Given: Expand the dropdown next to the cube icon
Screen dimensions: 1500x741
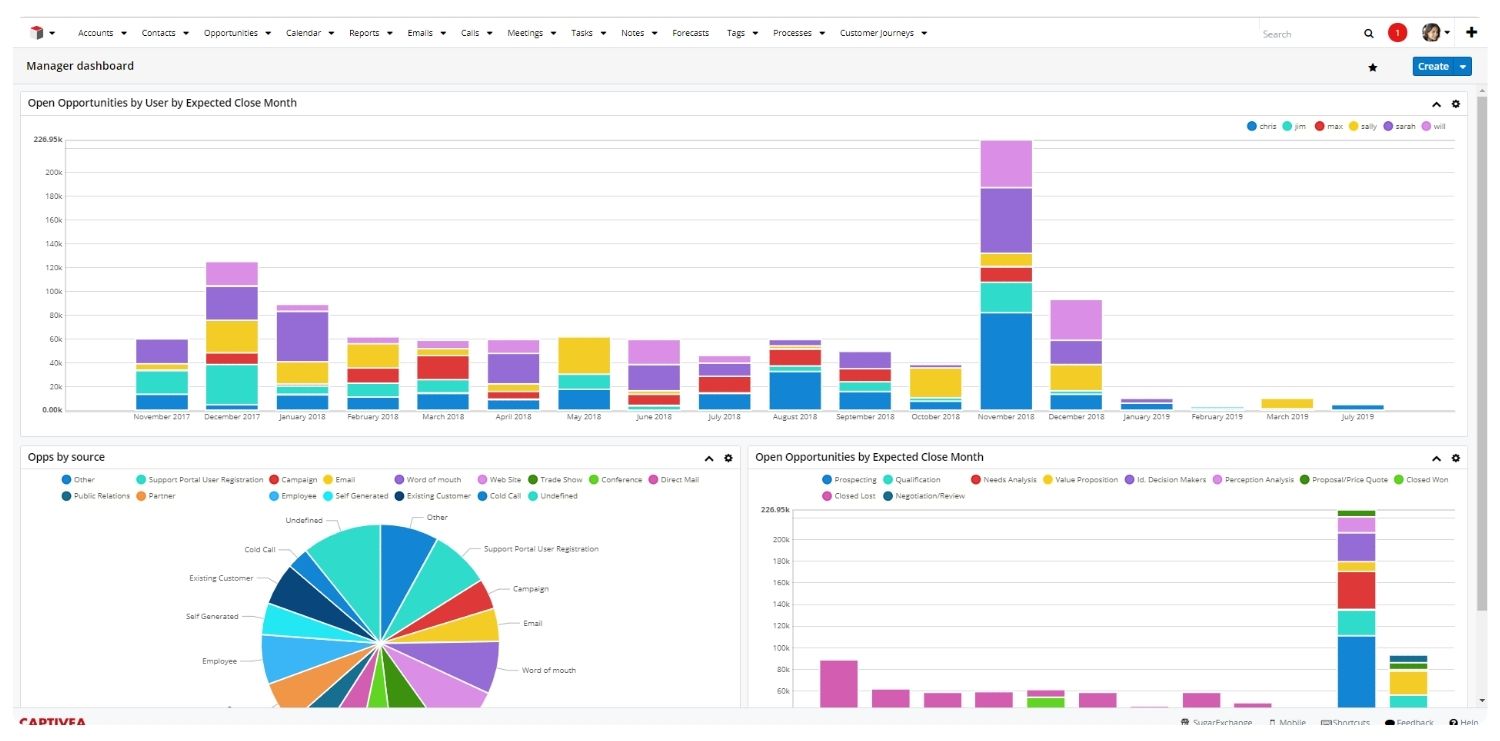Looking at the screenshot, I should tap(52, 33).
